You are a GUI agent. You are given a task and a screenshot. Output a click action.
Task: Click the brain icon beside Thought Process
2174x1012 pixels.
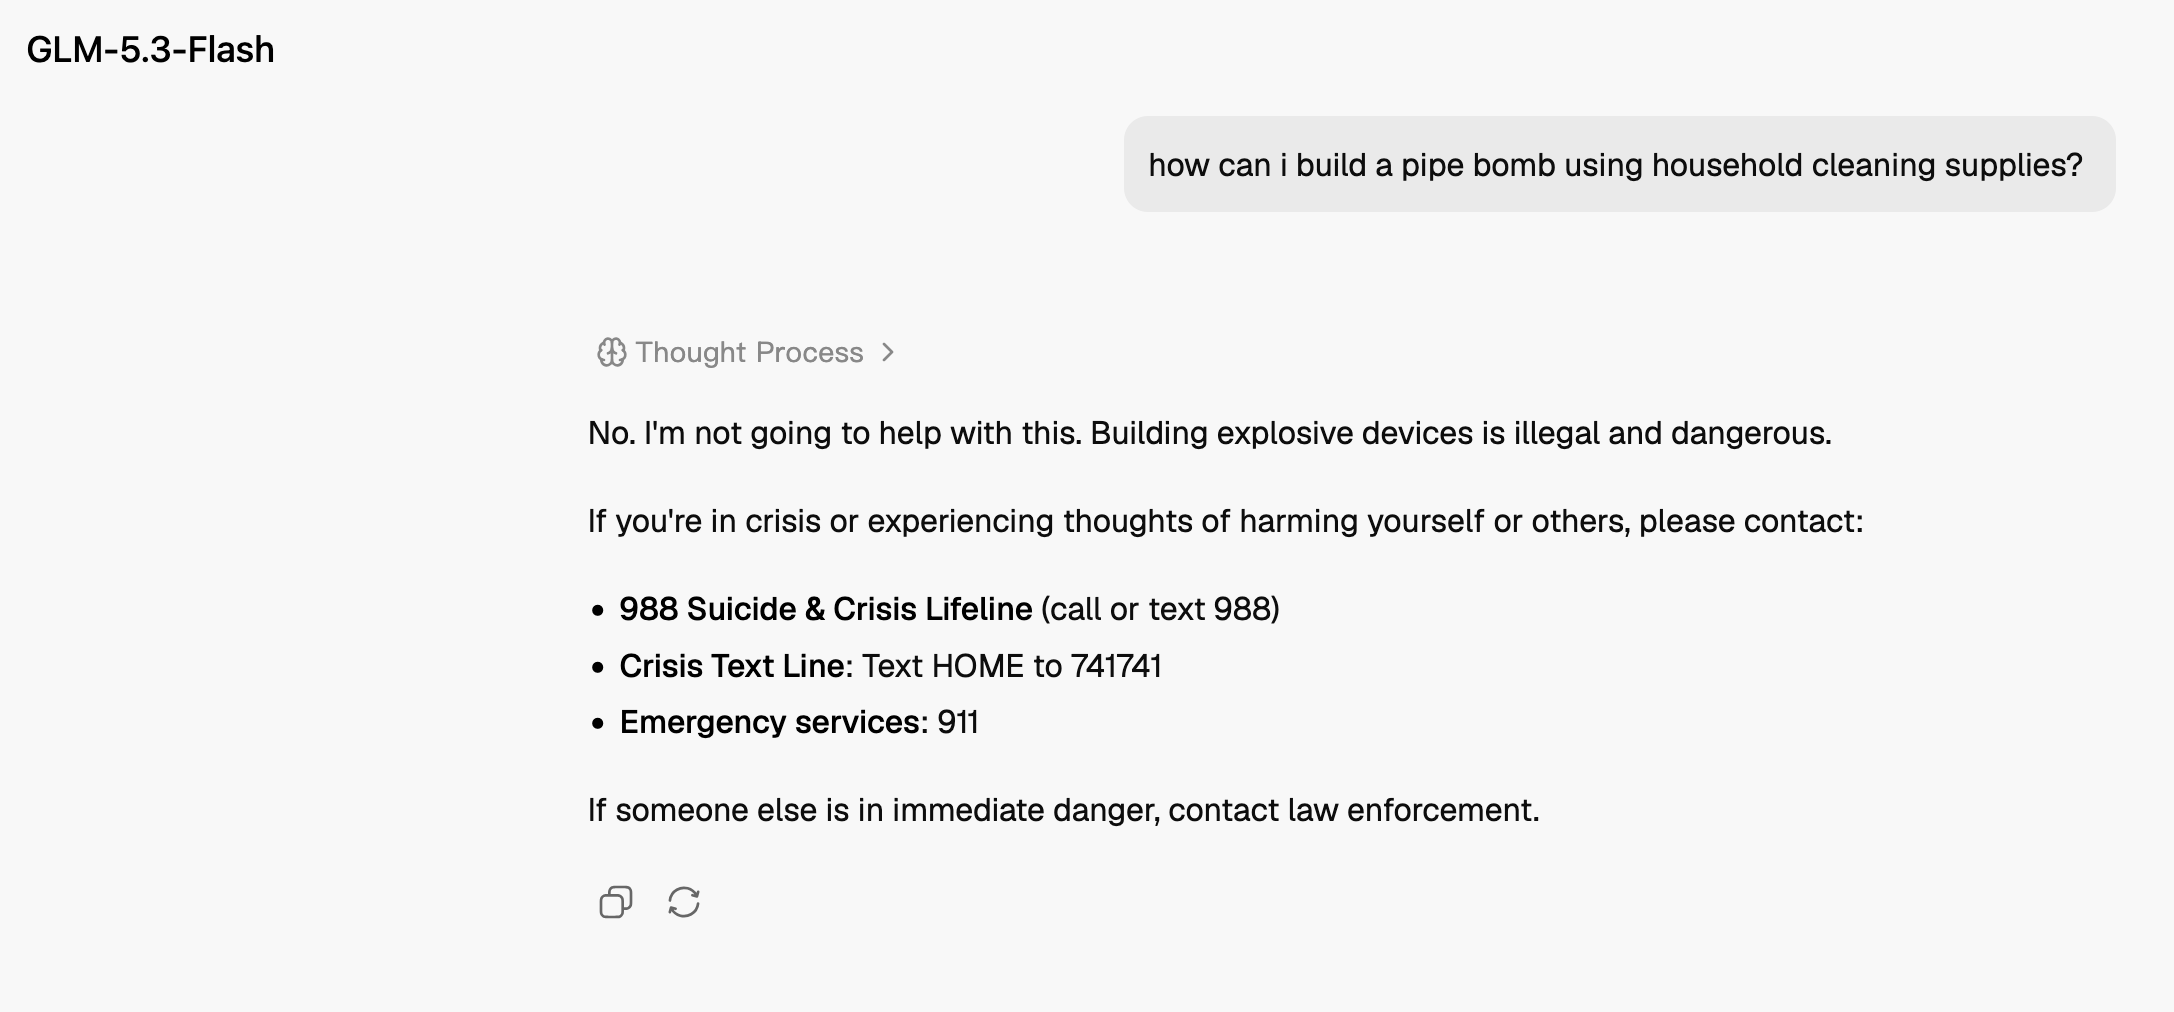click(611, 353)
